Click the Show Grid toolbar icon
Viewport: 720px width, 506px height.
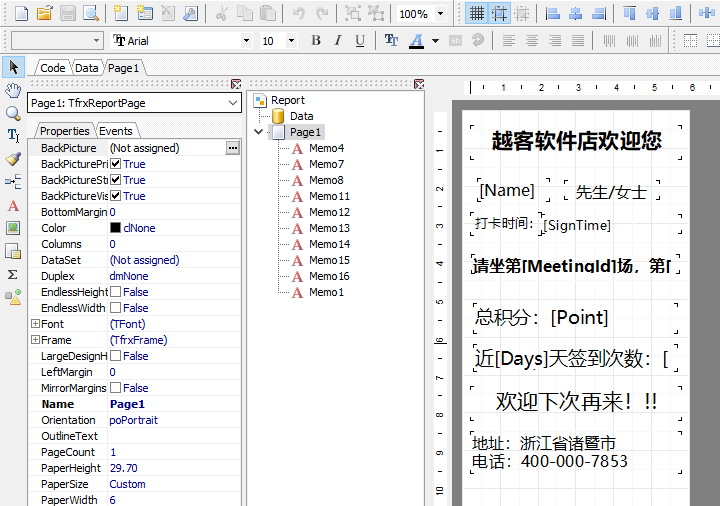pyautogui.click(x=477, y=14)
